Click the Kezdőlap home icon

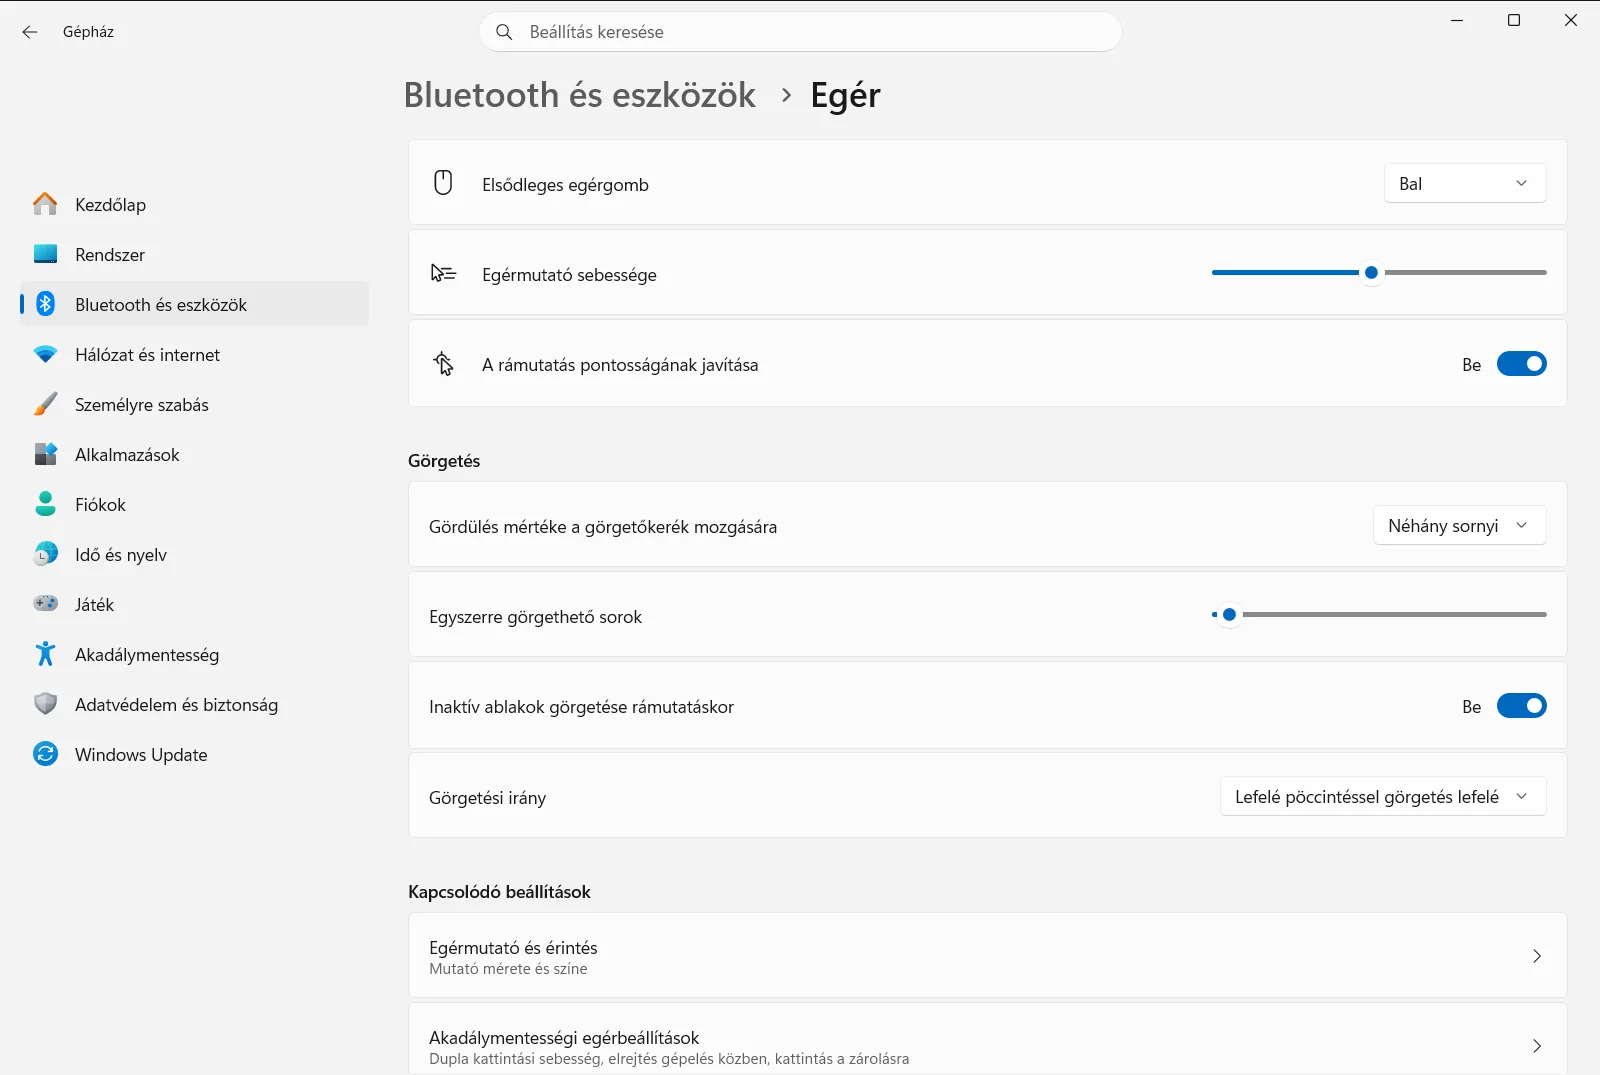tap(45, 204)
